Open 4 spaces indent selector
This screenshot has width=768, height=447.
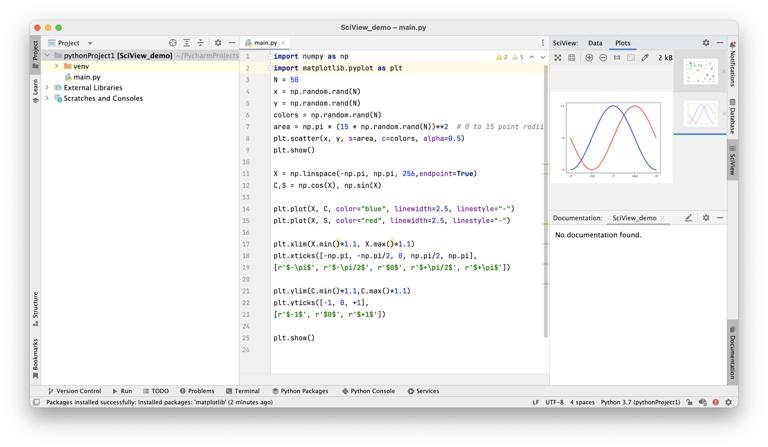[582, 402]
